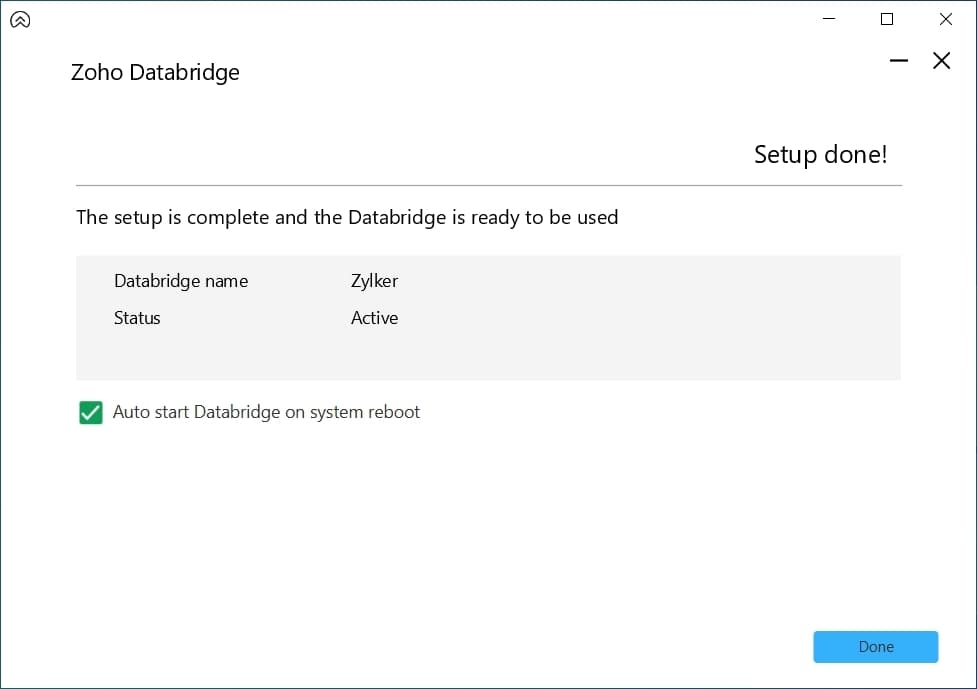Minimize the outer Windows title bar window
977x689 pixels.
(828, 19)
